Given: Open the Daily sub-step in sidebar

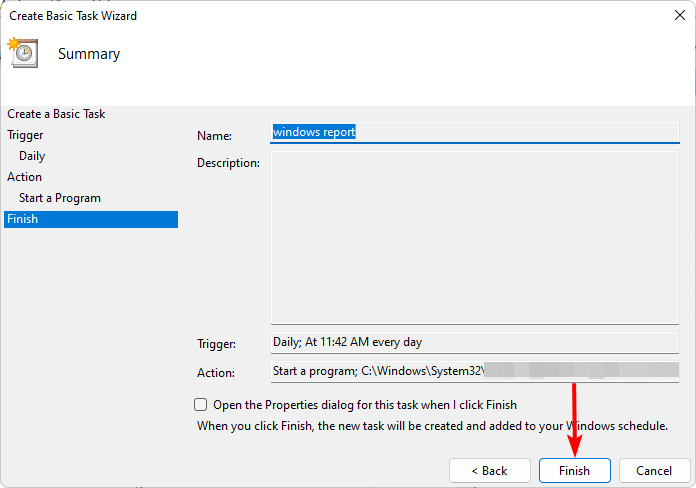Looking at the screenshot, I should coord(32,156).
